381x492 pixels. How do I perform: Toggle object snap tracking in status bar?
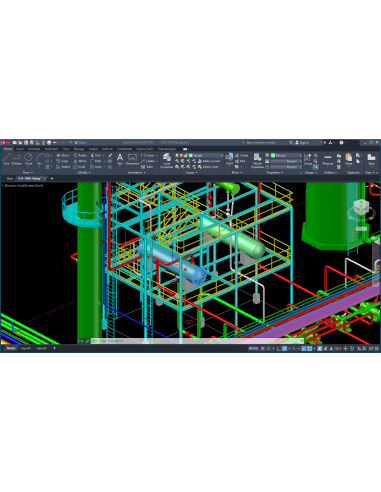[x=304, y=349]
